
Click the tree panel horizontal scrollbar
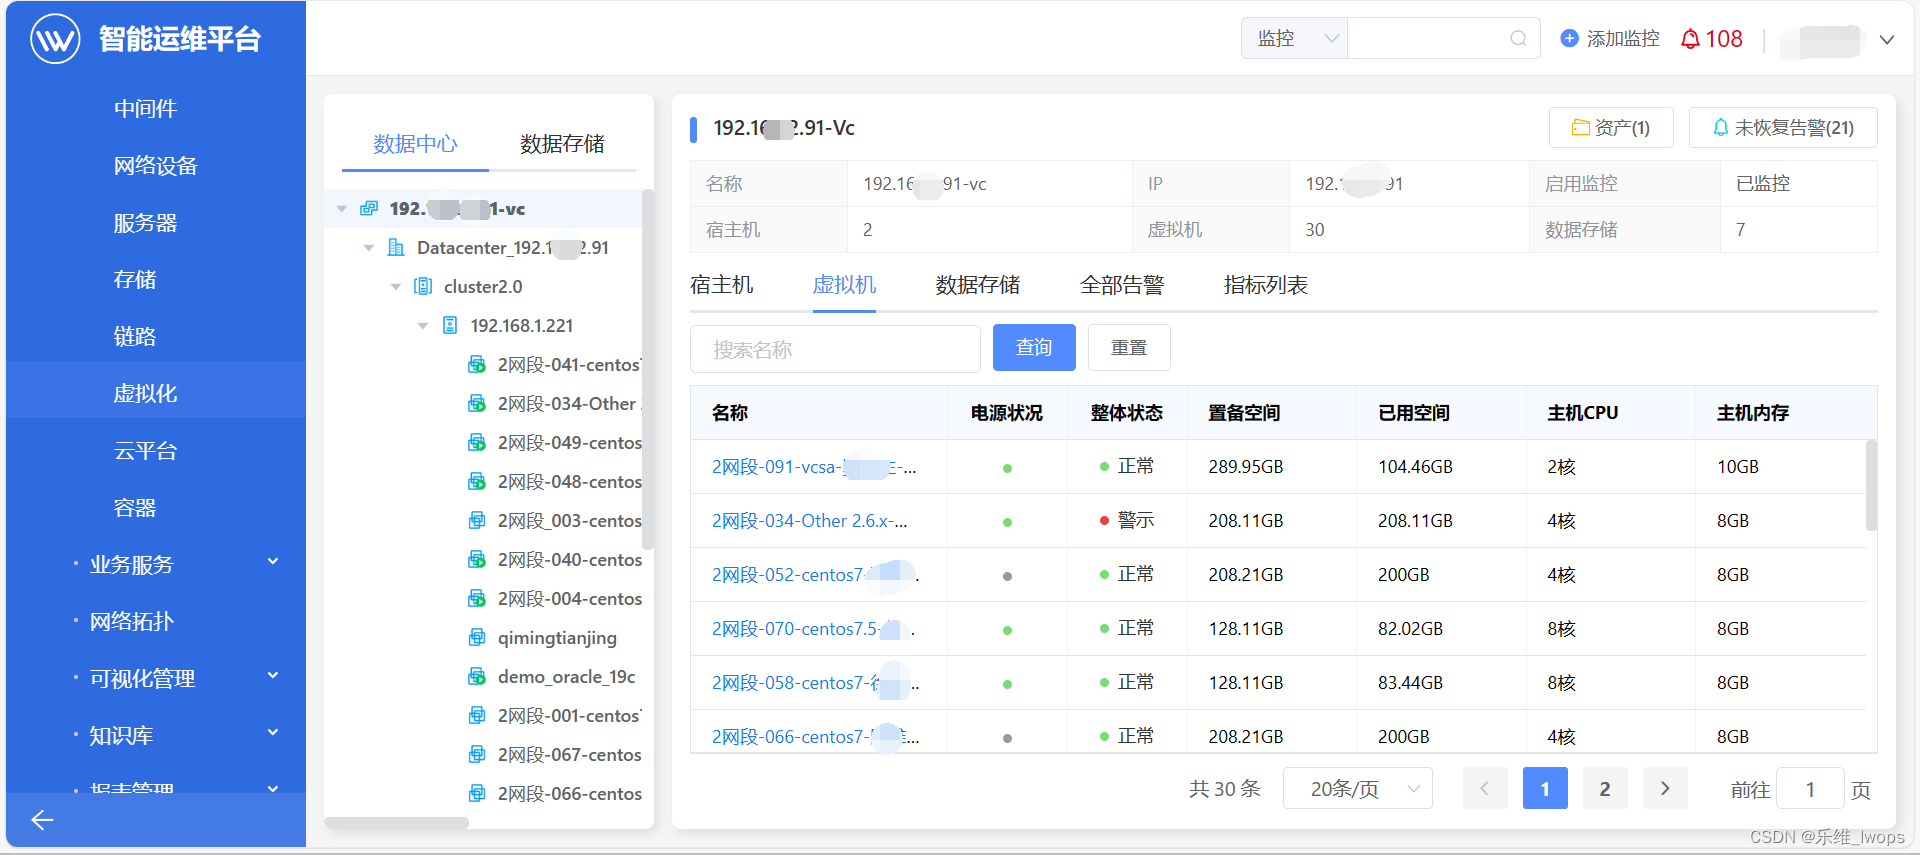click(x=397, y=823)
